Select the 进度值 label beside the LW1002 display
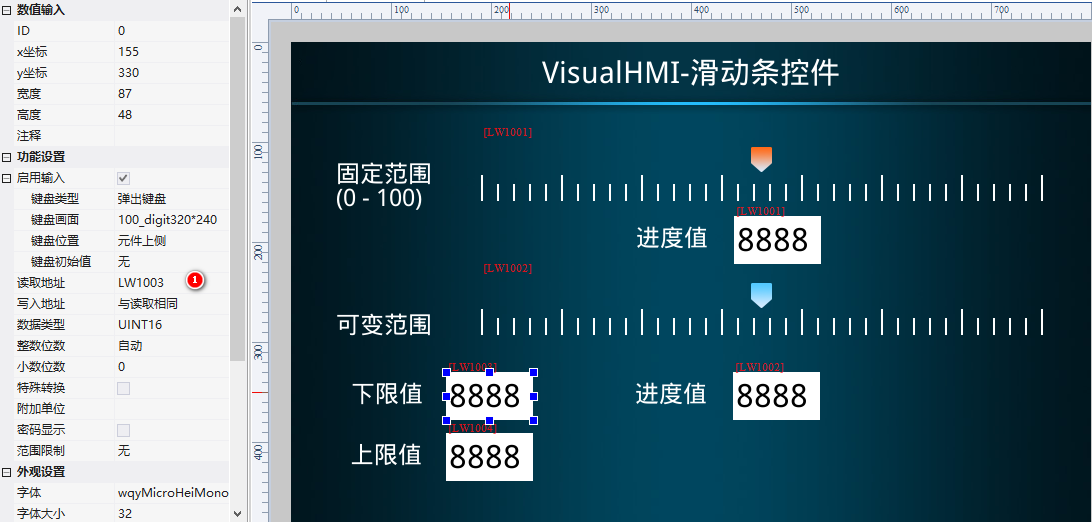 point(671,393)
